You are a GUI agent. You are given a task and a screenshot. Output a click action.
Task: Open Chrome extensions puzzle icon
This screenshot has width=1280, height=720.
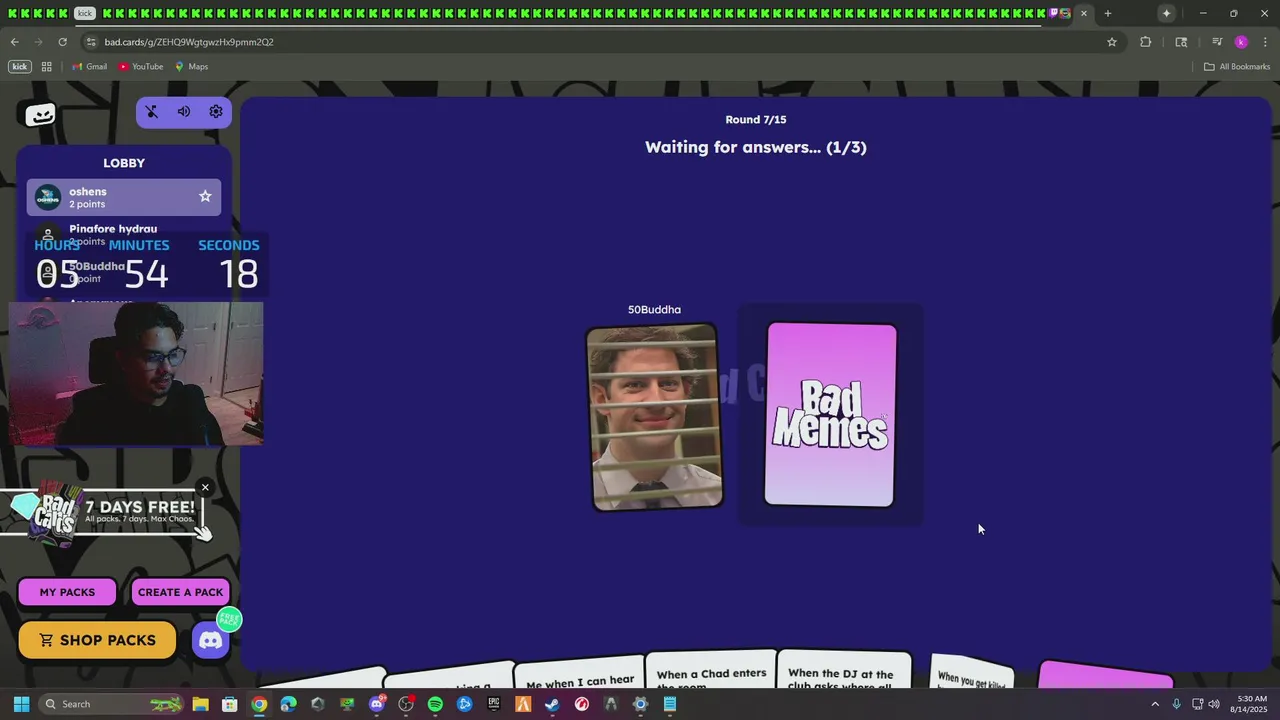(1146, 42)
